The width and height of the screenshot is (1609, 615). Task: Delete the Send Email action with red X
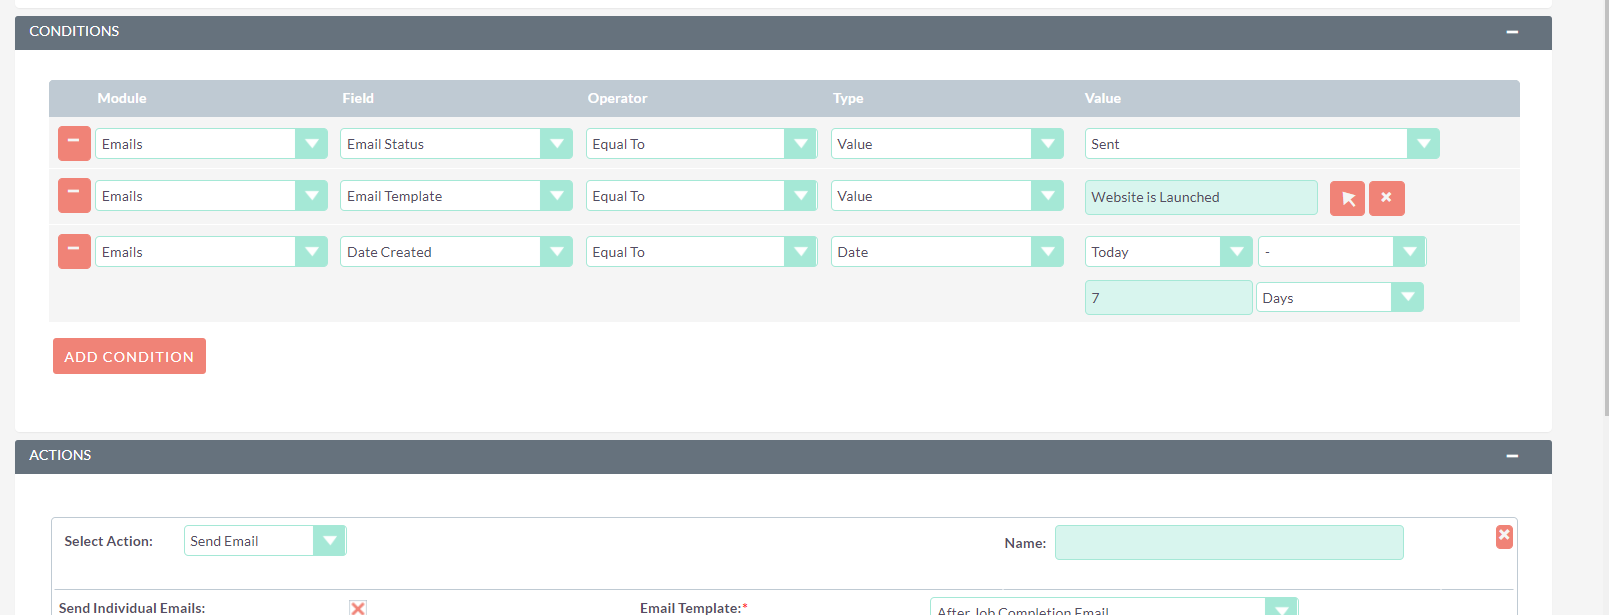pyautogui.click(x=1504, y=536)
